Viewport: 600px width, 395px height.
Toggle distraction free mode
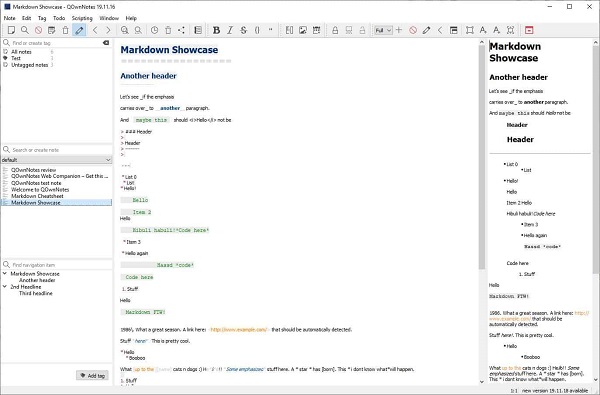[x=470, y=30]
